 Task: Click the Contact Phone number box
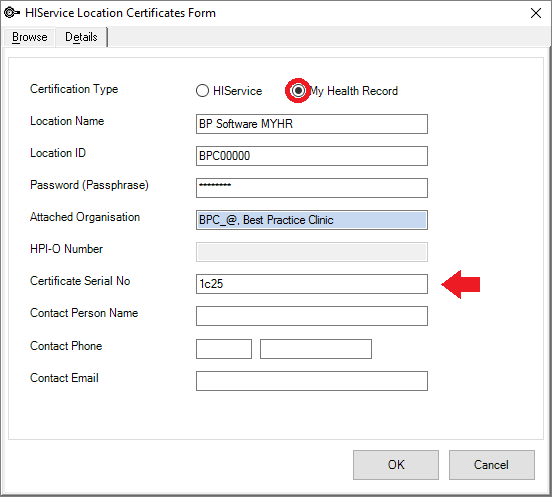(x=316, y=349)
